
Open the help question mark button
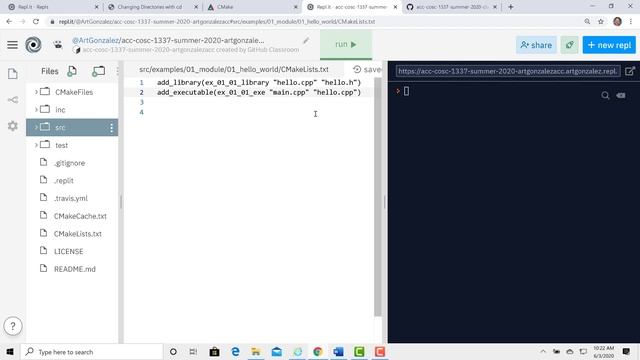[13, 326]
